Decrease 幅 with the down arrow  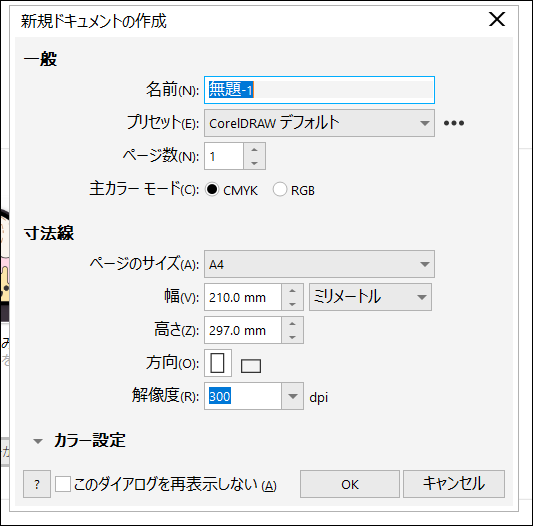click(292, 304)
